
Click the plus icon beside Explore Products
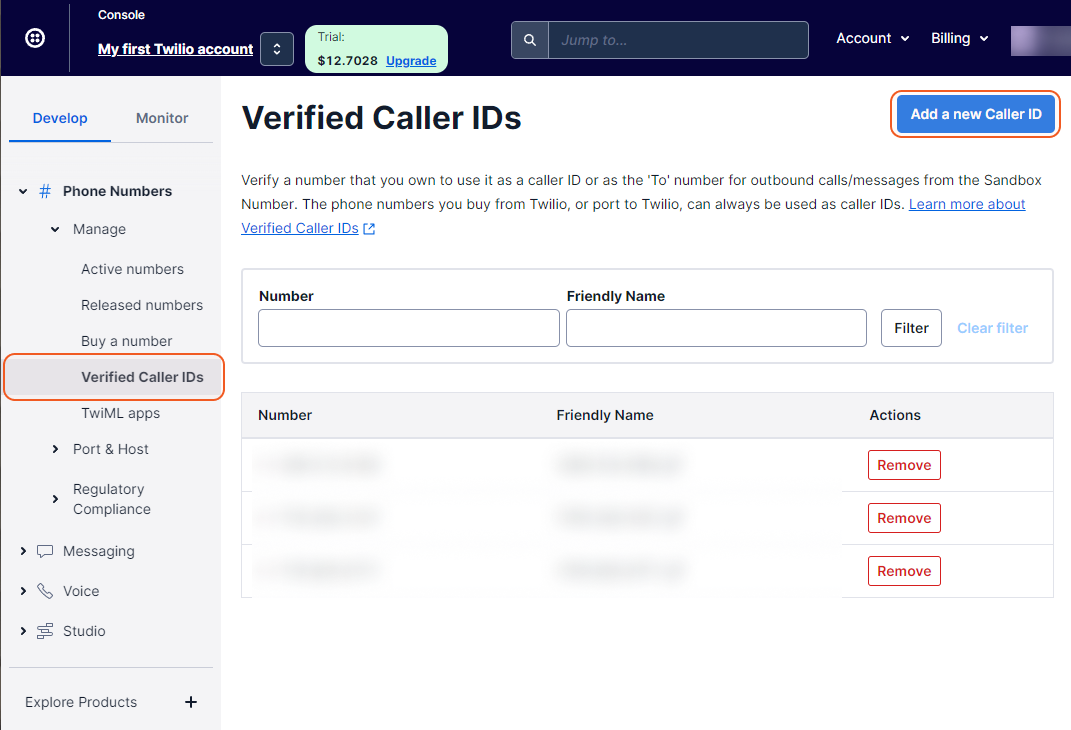click(191, 702)
